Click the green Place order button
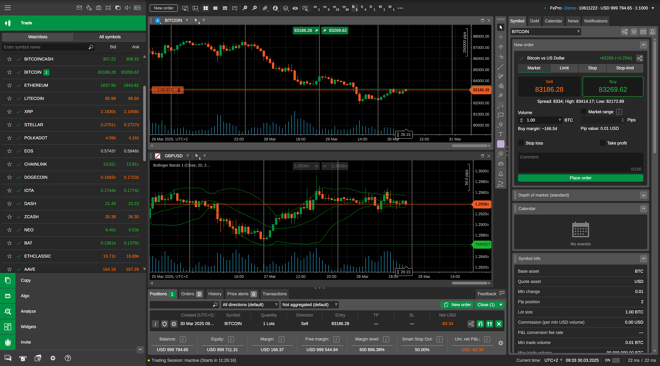This screenshot has width=660, height=366. pos(580,178)
